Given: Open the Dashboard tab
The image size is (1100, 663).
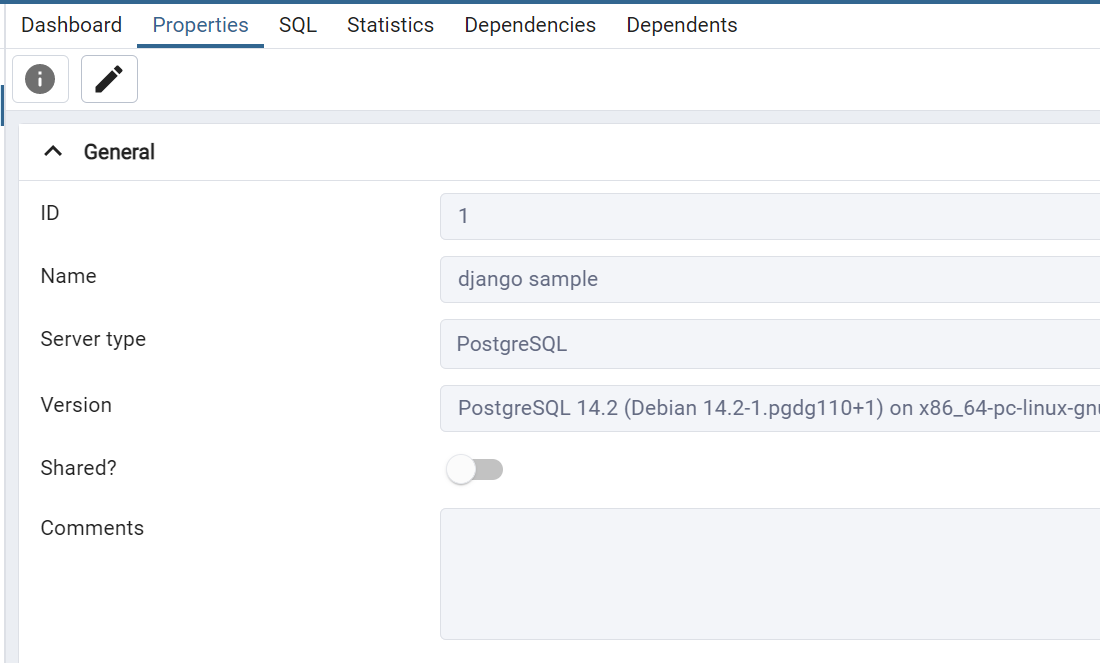Looking at the screenshot, I should 72,25.
